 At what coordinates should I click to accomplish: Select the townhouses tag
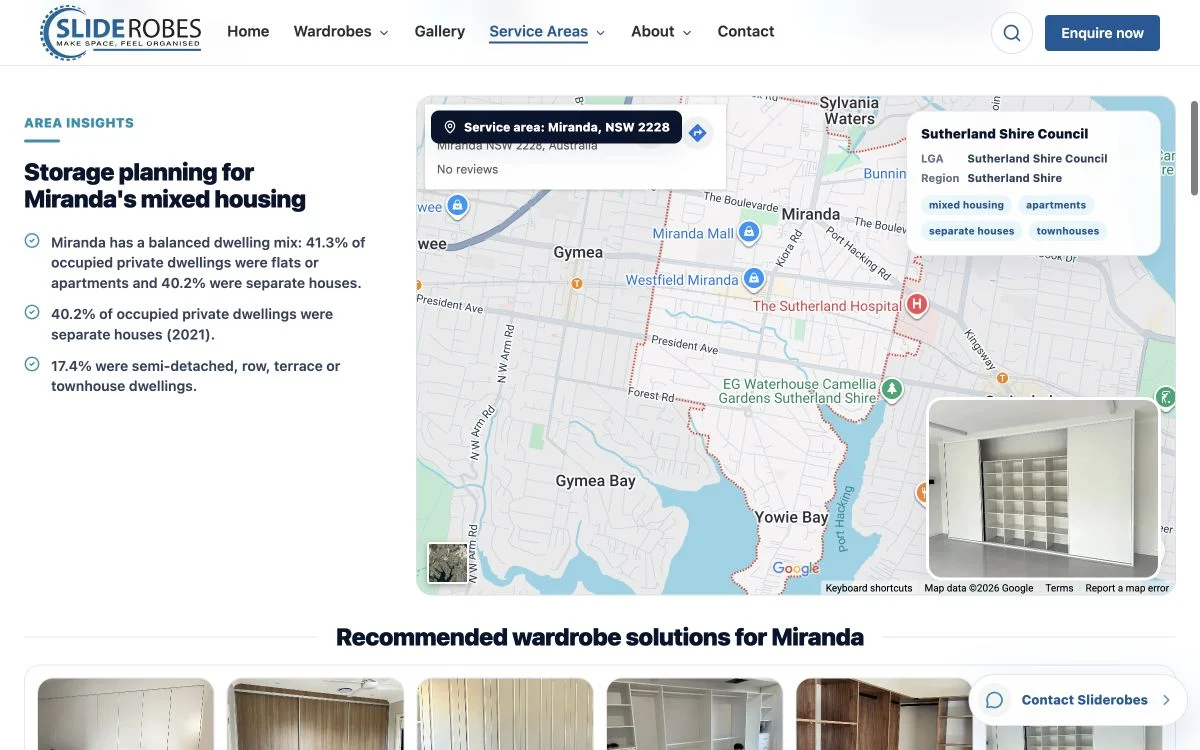tap(1068, 231)
